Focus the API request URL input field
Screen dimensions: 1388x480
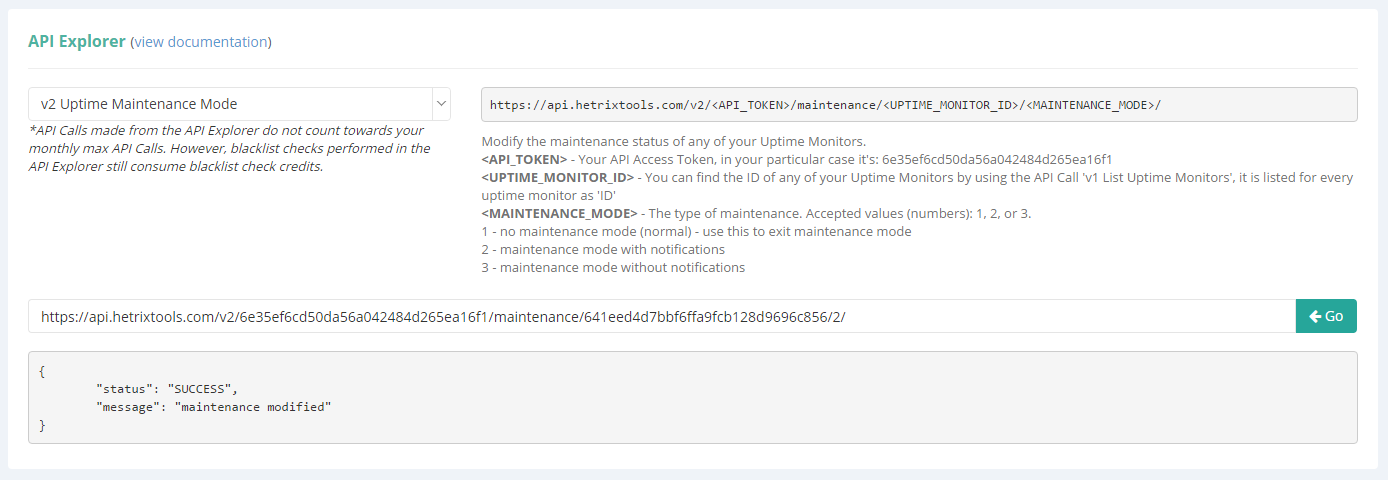(x=662, y=316)
